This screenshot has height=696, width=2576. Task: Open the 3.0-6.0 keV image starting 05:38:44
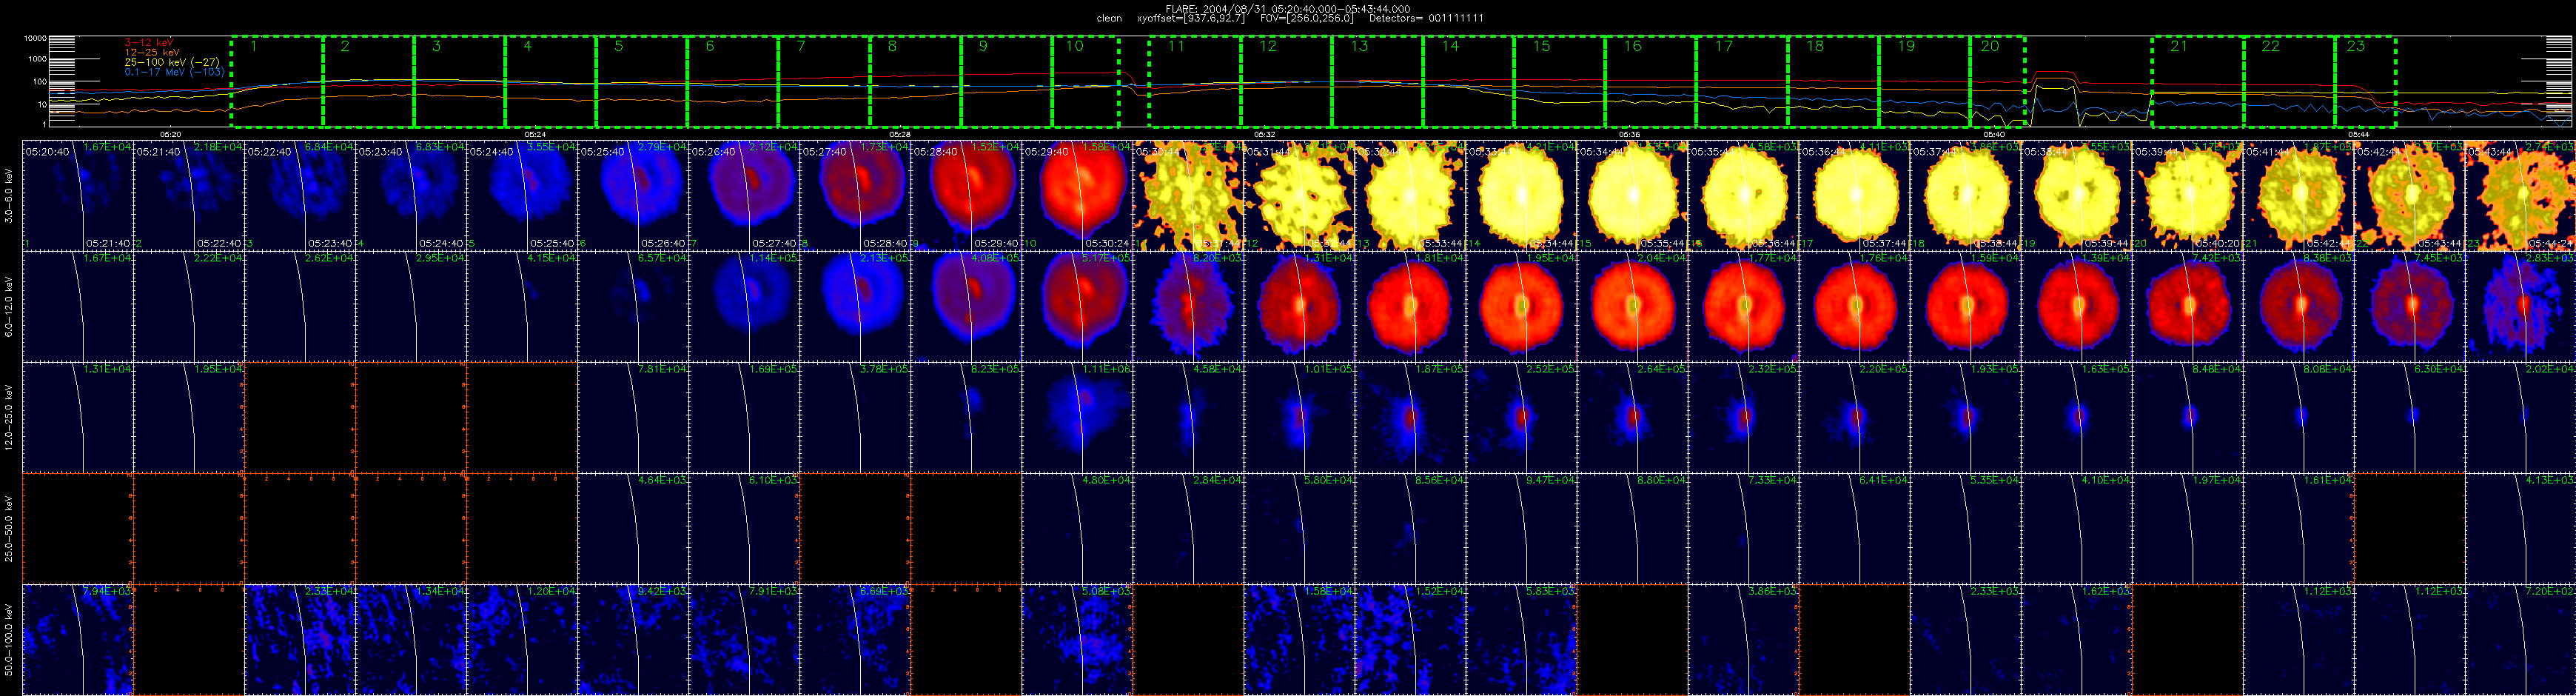(x=2076, y=195)
